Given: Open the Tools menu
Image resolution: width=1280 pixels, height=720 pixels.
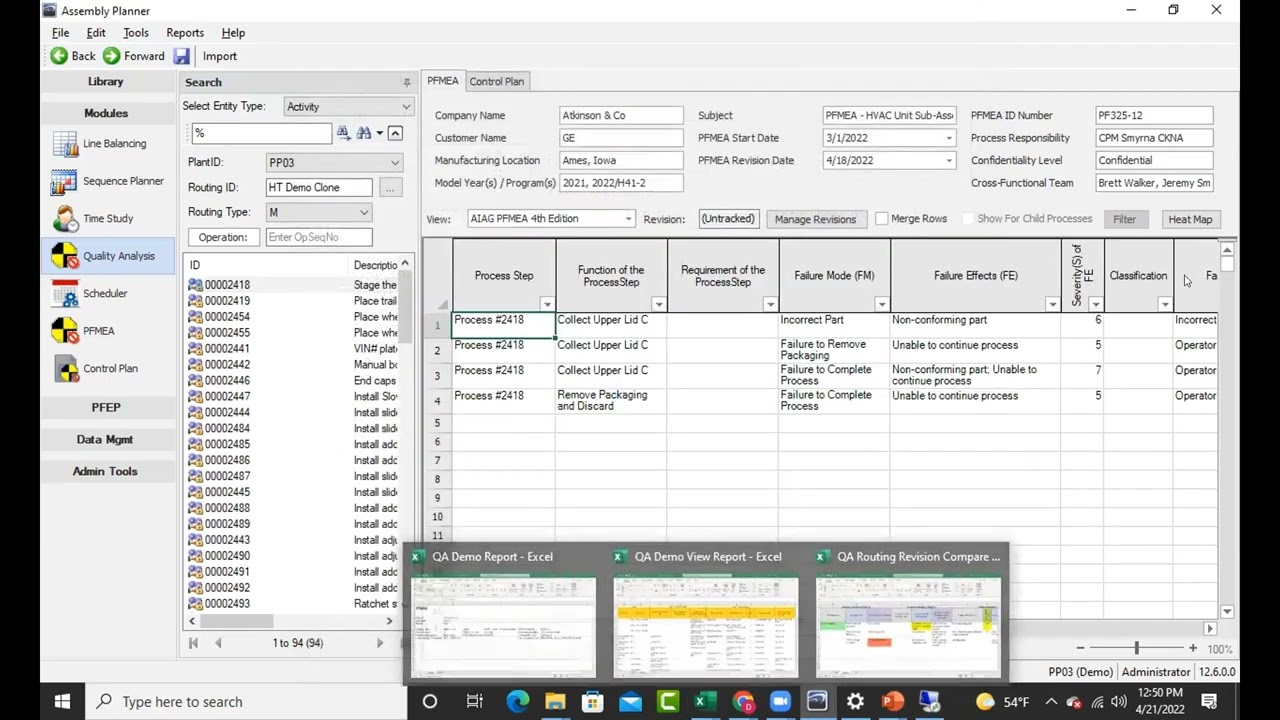Looking at the screenshot, I should [x=136, y=33].
